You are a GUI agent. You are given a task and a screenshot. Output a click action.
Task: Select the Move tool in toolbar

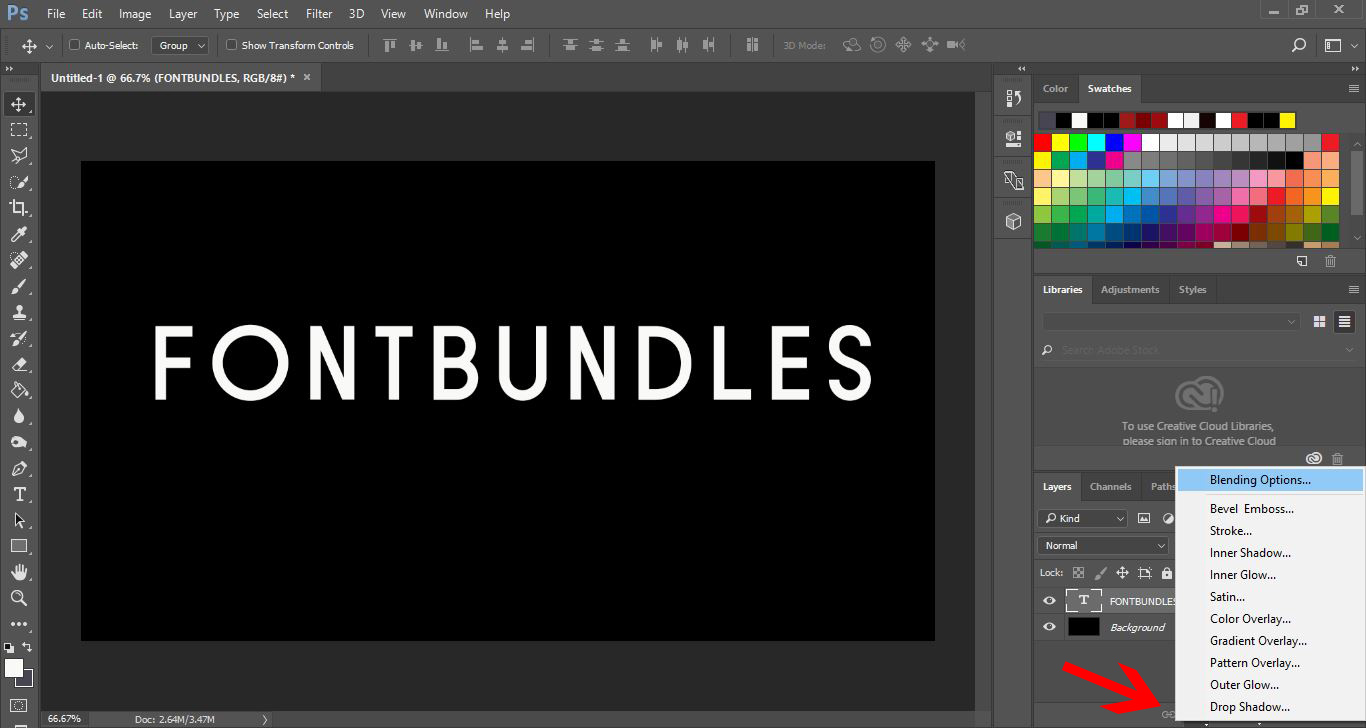coord(19,104)
